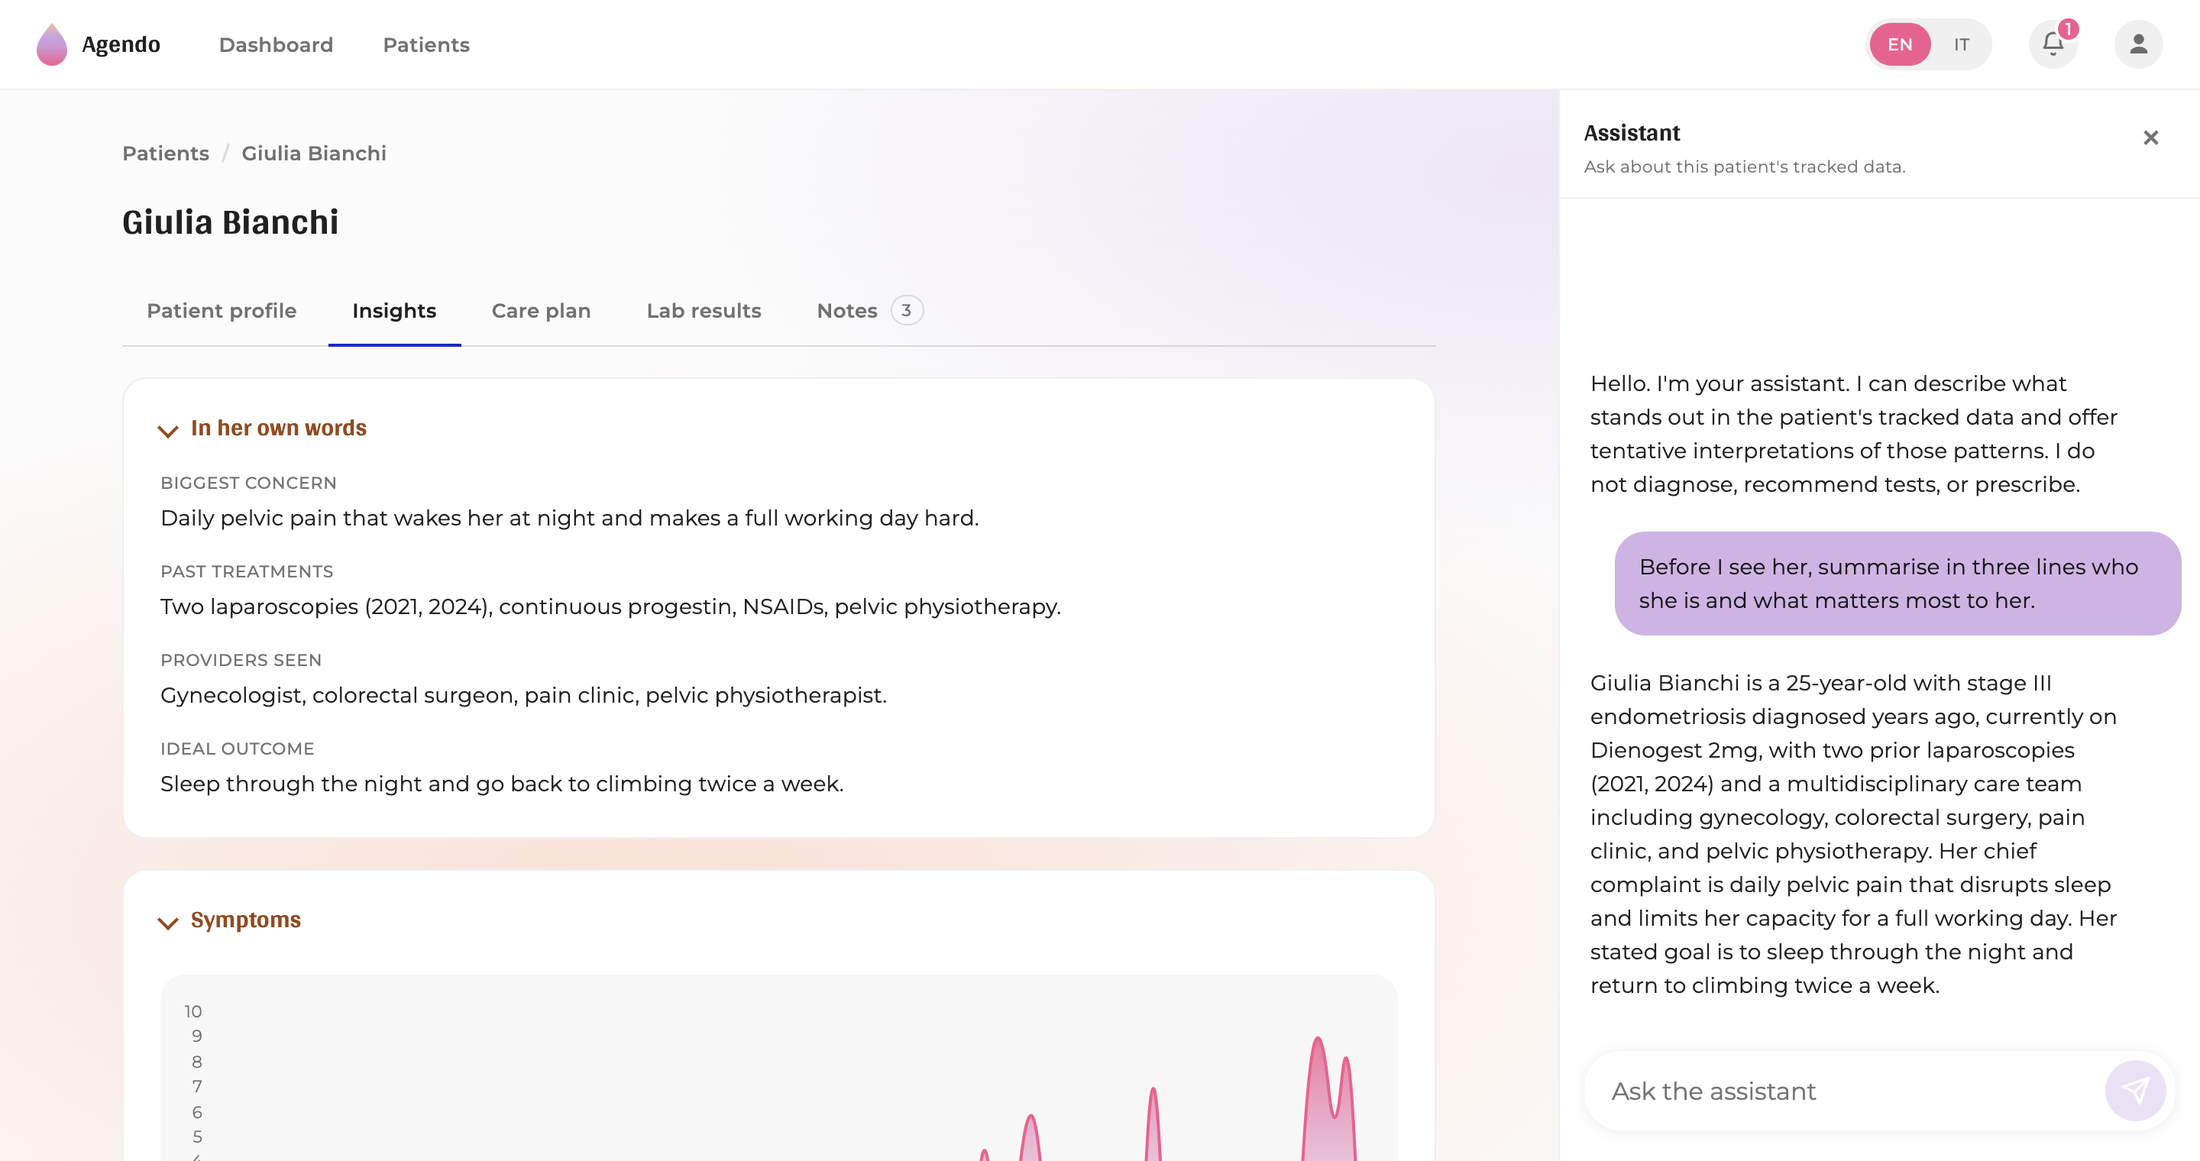The height and width of the screenshot is (1161, 2200).
Task: Switch to the Care plan tab
Action: pos(541,311)
